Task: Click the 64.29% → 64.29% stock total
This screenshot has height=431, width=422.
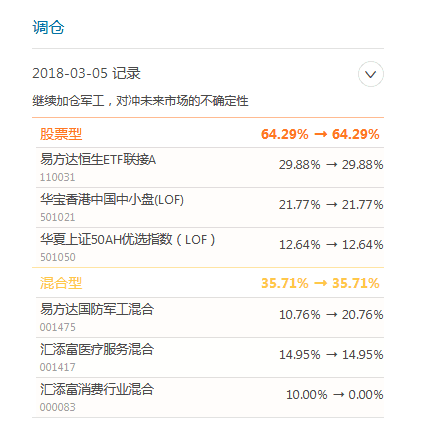Action: [320, 134]
